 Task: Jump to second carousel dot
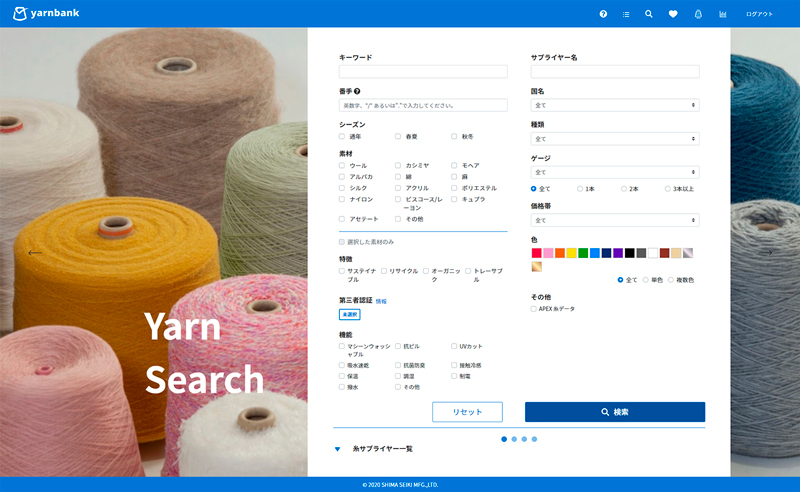(x=514, y=439)
